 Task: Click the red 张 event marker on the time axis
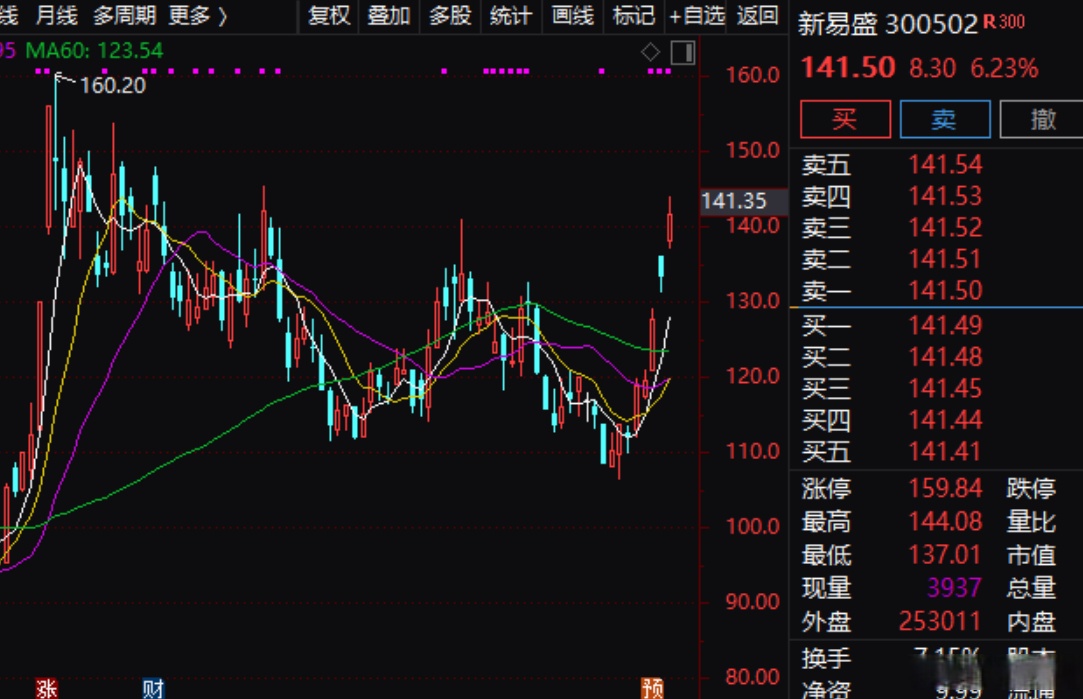tap(46, 688)
